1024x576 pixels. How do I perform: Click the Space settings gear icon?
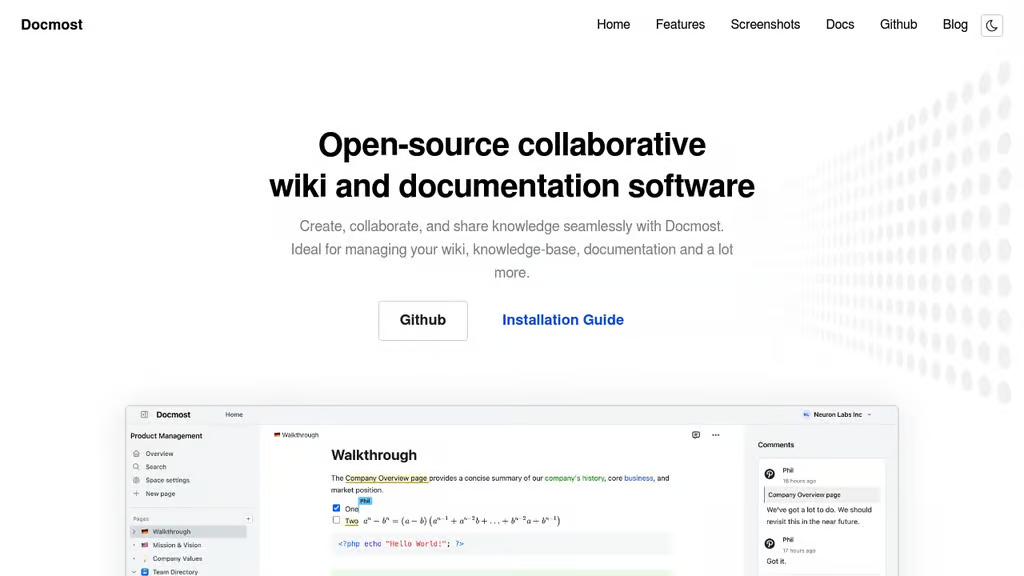point(136,480)
